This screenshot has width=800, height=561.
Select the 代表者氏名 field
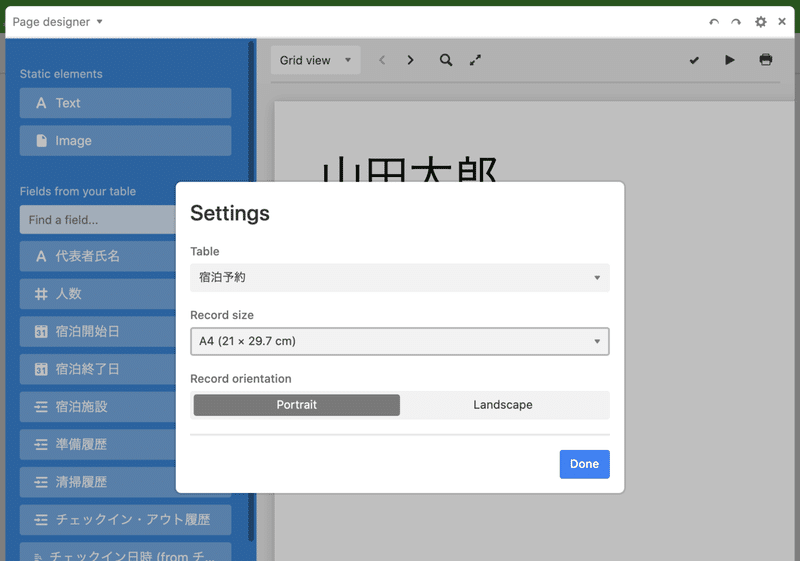[98, 256]
